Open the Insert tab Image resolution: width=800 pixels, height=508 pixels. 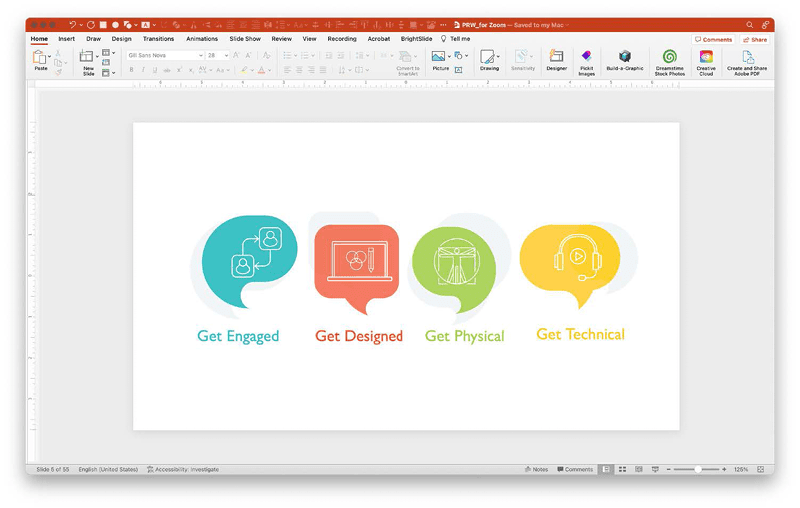click(66, 39)
